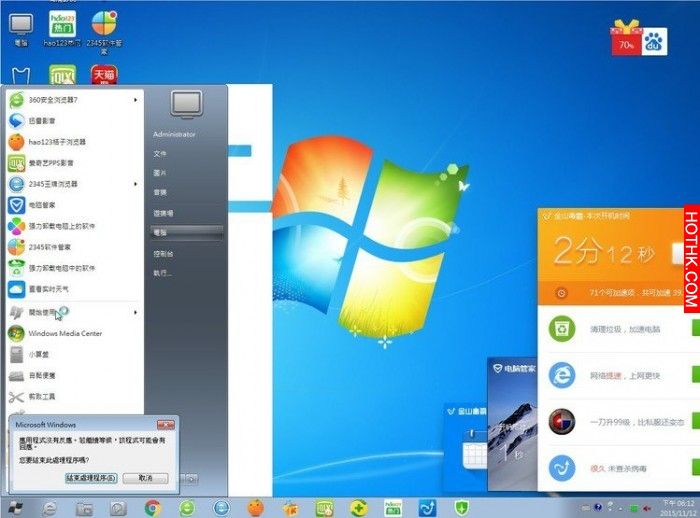Click the green recycle-bin 清理垃圾 icon

tap(562, 329)
